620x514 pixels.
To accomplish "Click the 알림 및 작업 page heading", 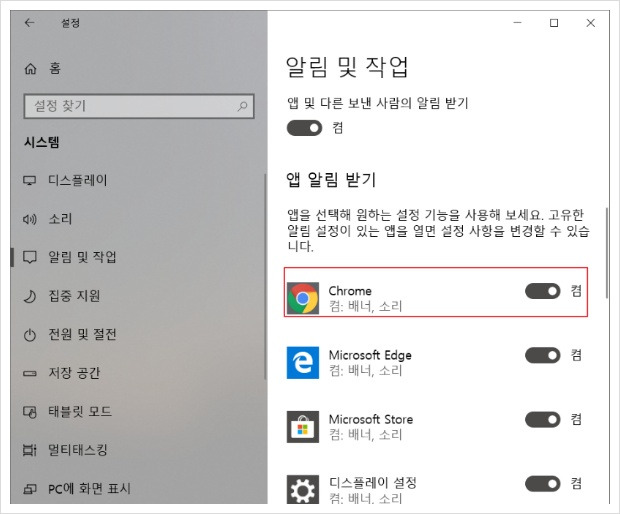I will coord(347,66).
